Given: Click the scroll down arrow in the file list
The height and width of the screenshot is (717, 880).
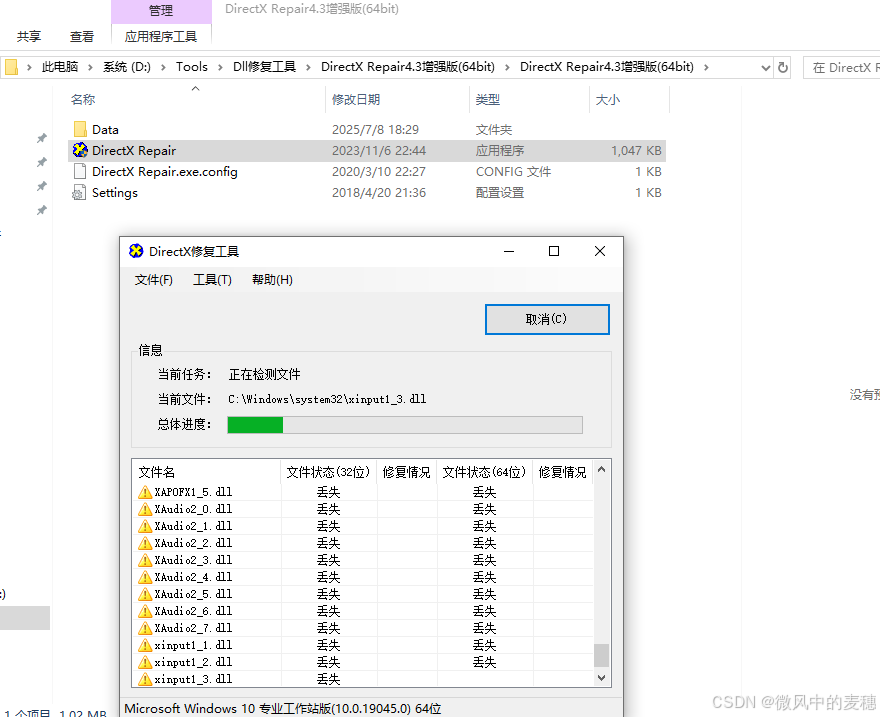Looking at the screenshot, I should [x=602, y=678].
